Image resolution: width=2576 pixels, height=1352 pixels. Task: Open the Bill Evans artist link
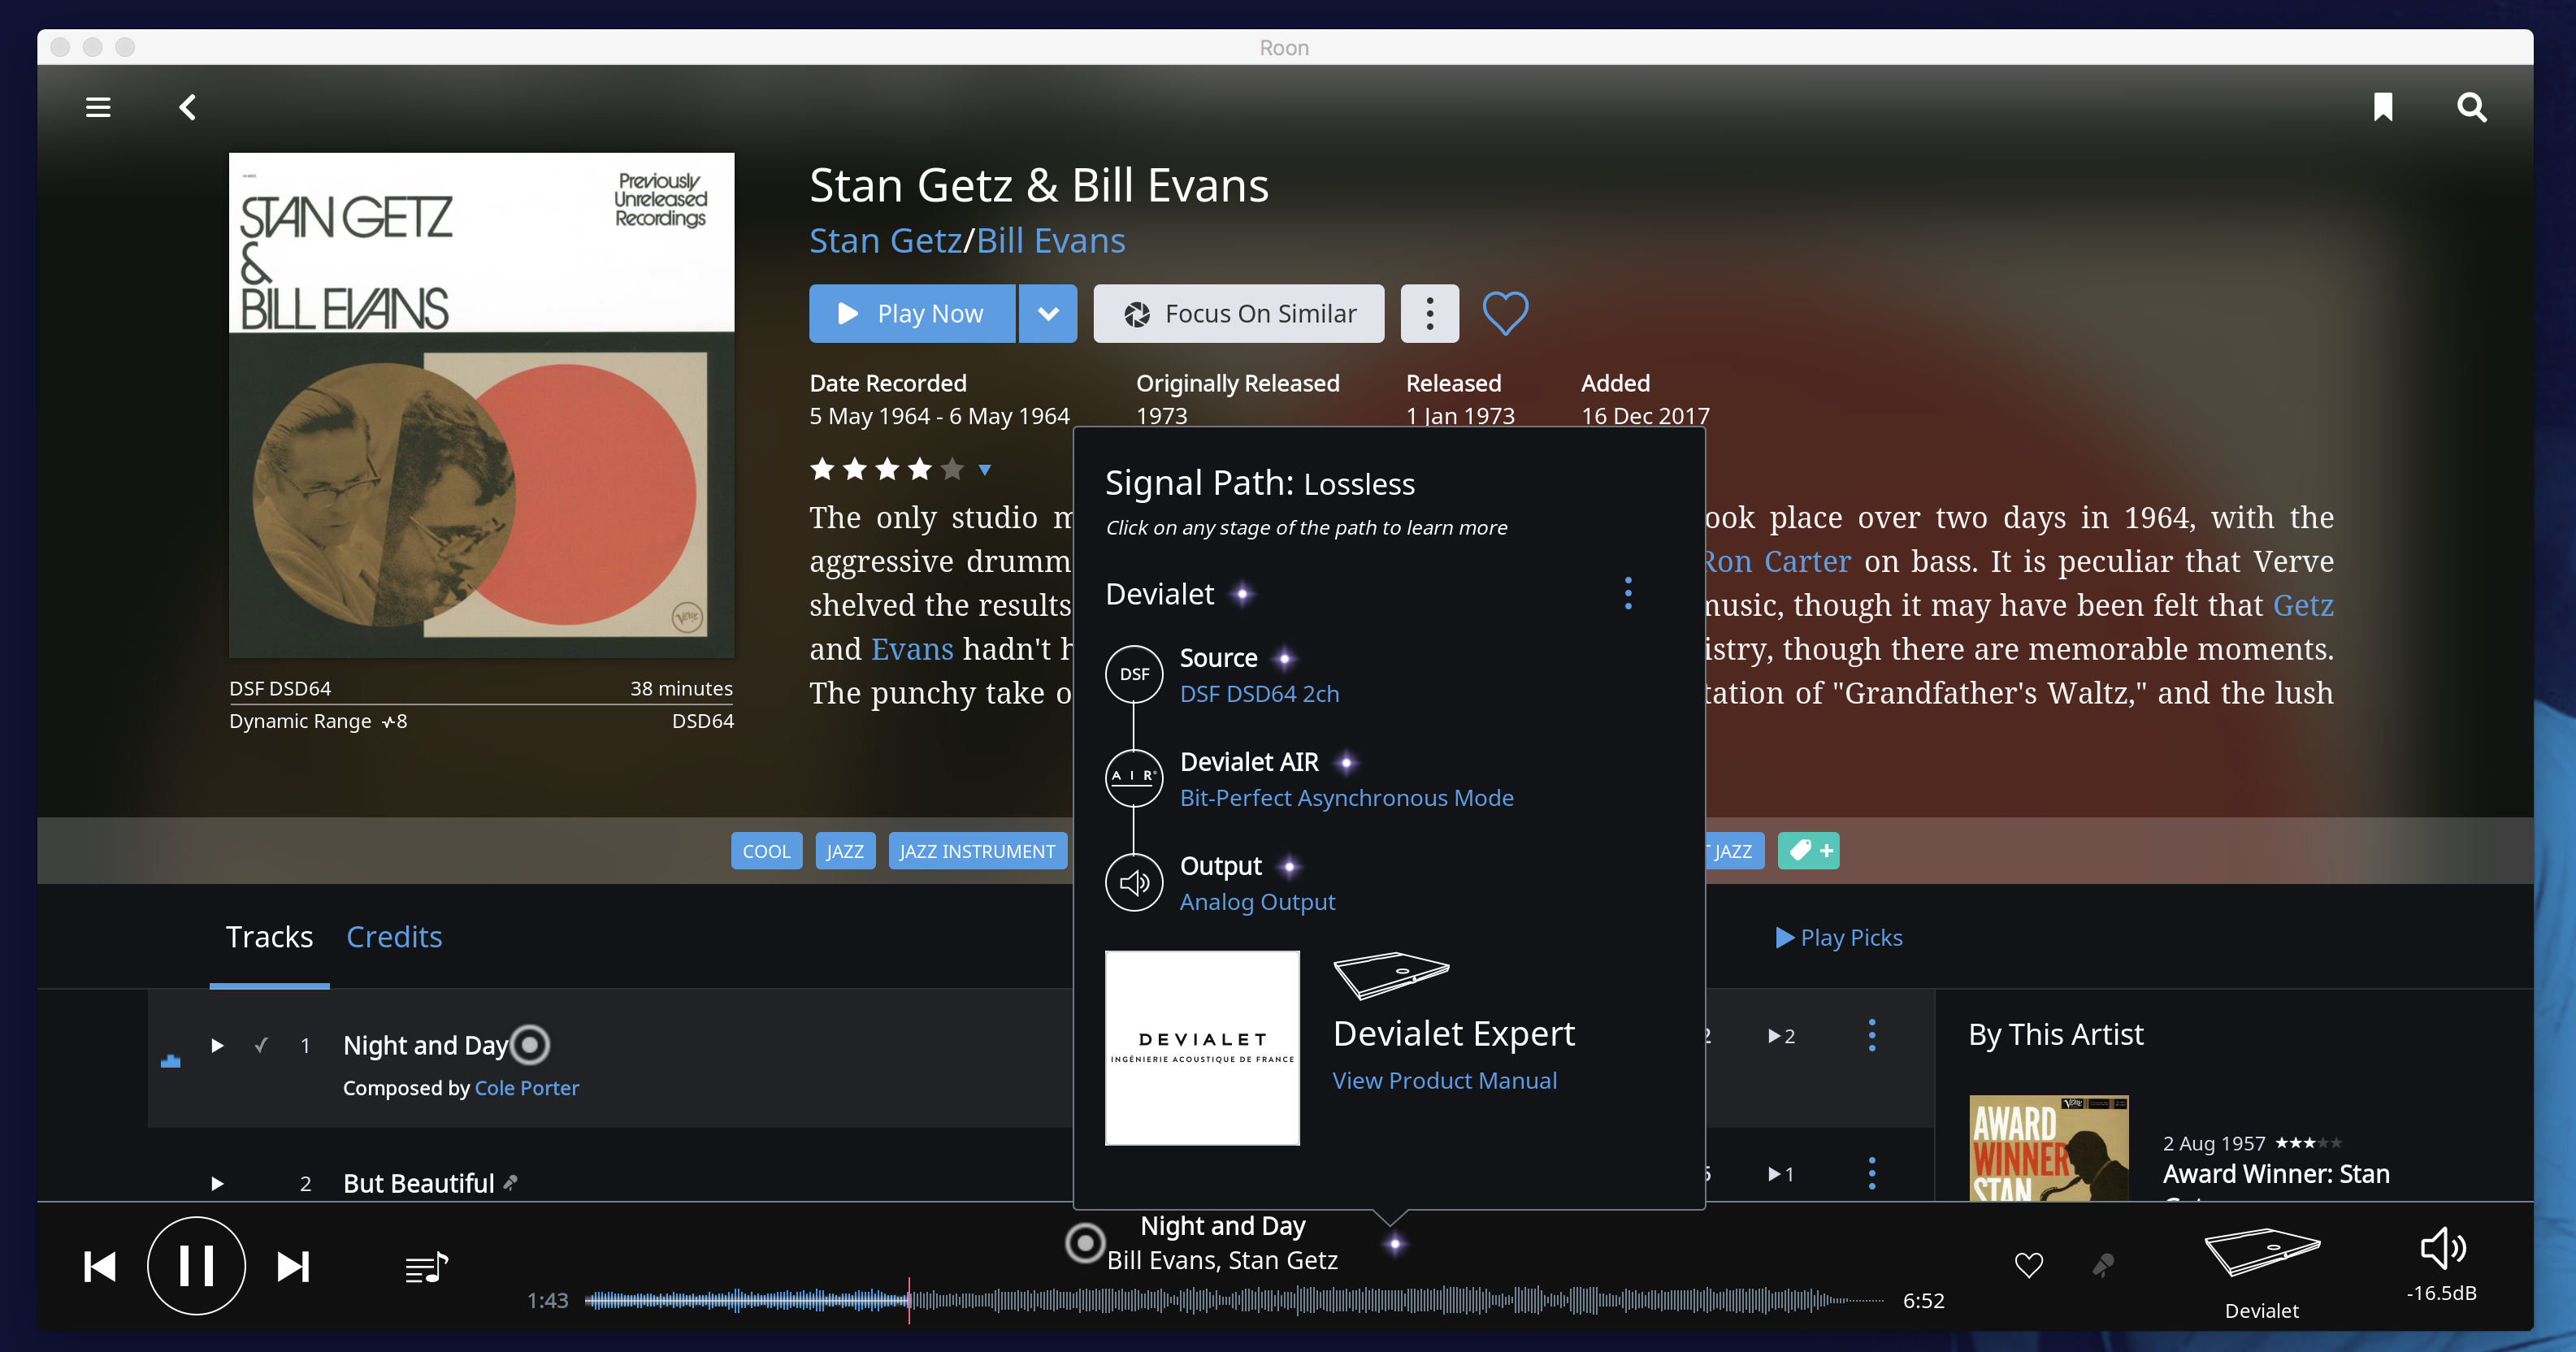point(1051,241)
